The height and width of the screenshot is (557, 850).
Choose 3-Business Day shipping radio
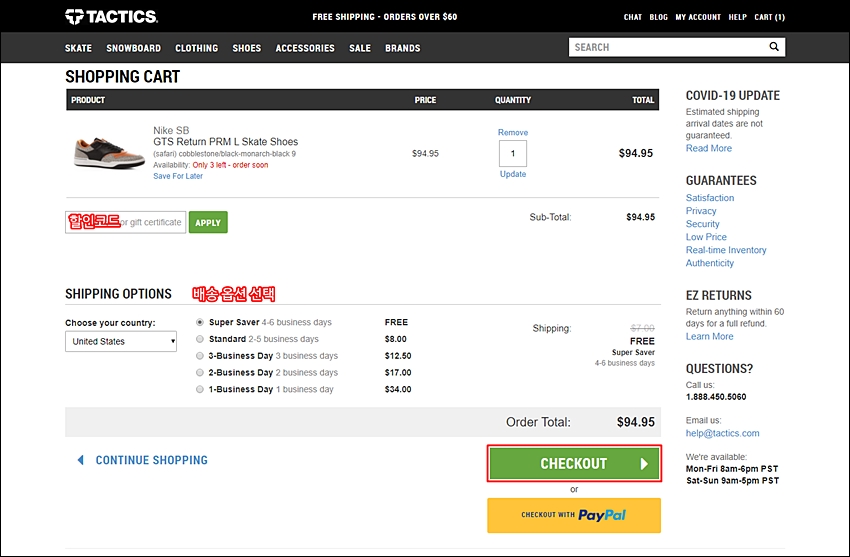coord(200,356)
